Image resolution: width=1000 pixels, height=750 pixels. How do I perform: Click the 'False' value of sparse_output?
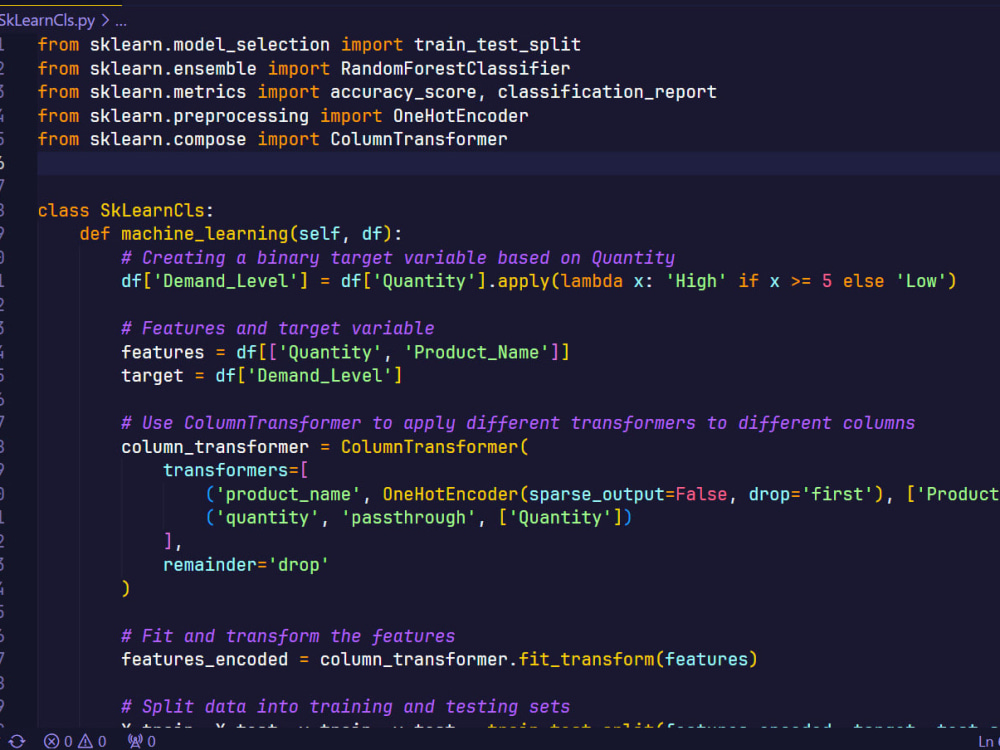(702, 494)
